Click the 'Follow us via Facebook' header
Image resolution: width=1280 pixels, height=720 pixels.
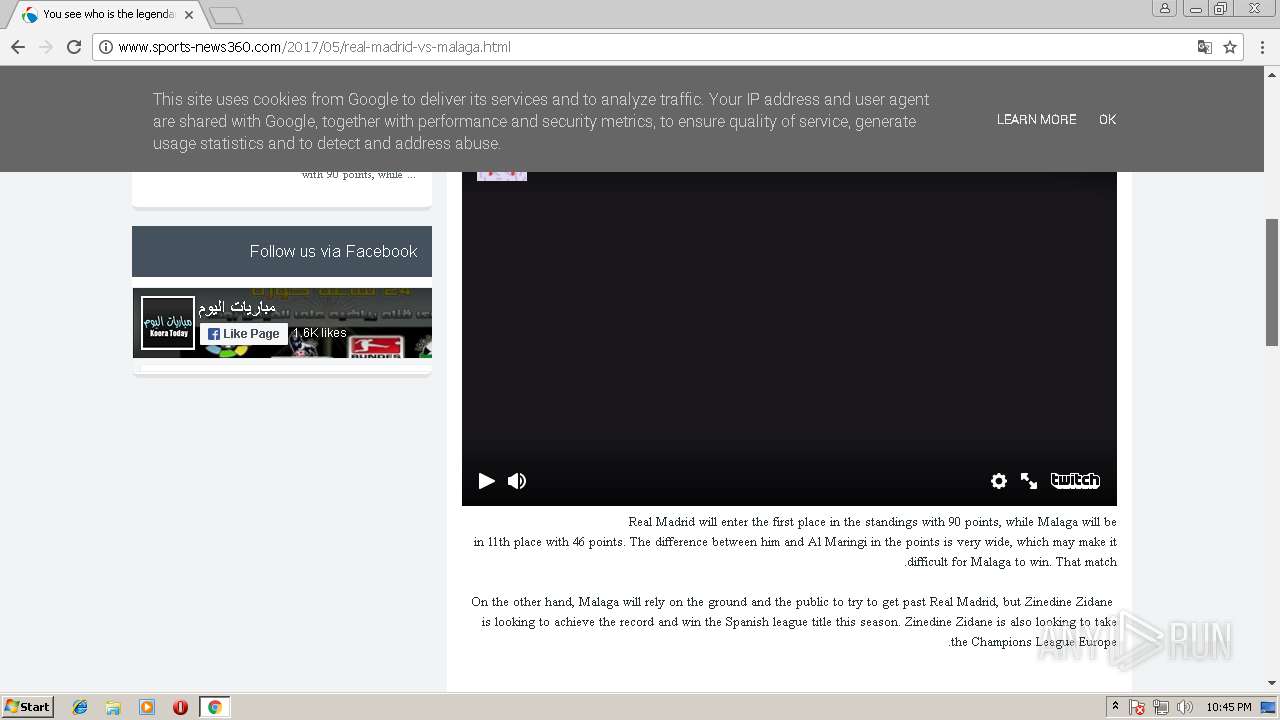click(282, 251)
